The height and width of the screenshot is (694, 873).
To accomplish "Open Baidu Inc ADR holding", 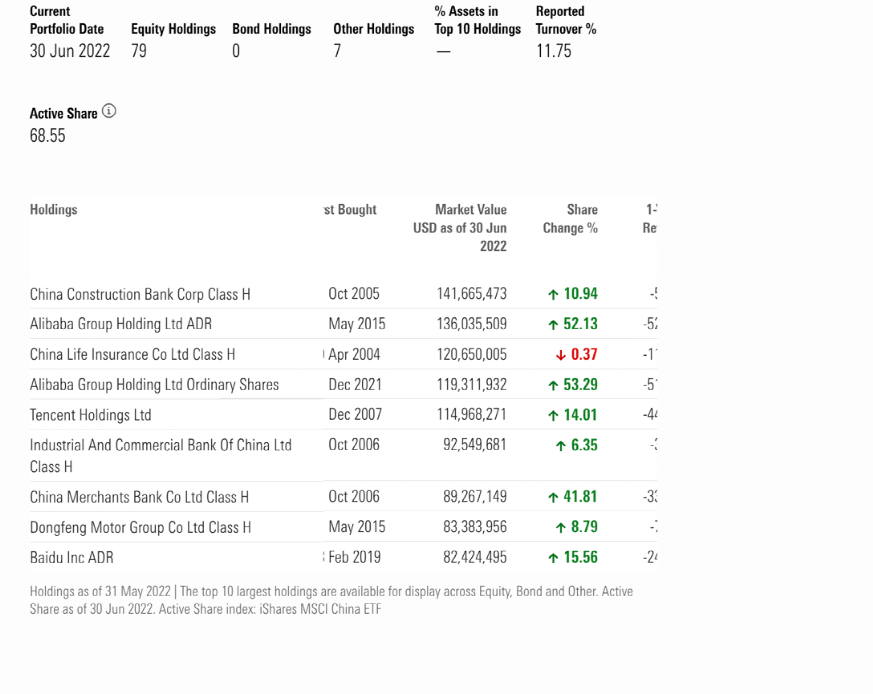I will (x=71, y=557).
